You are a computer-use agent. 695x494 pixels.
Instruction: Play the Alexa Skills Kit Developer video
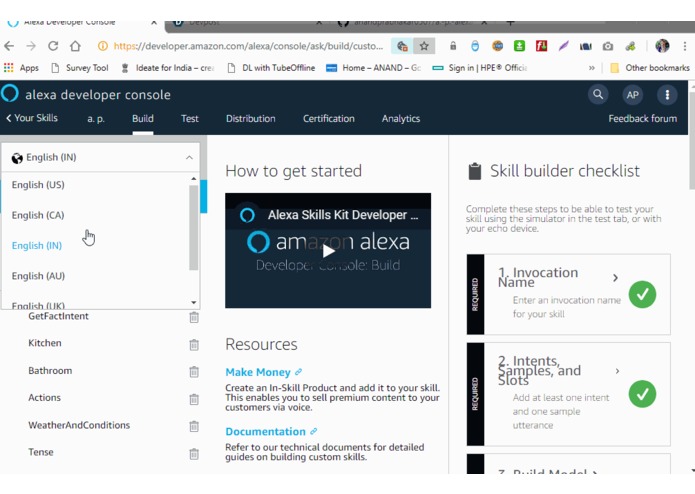[328, 251]
